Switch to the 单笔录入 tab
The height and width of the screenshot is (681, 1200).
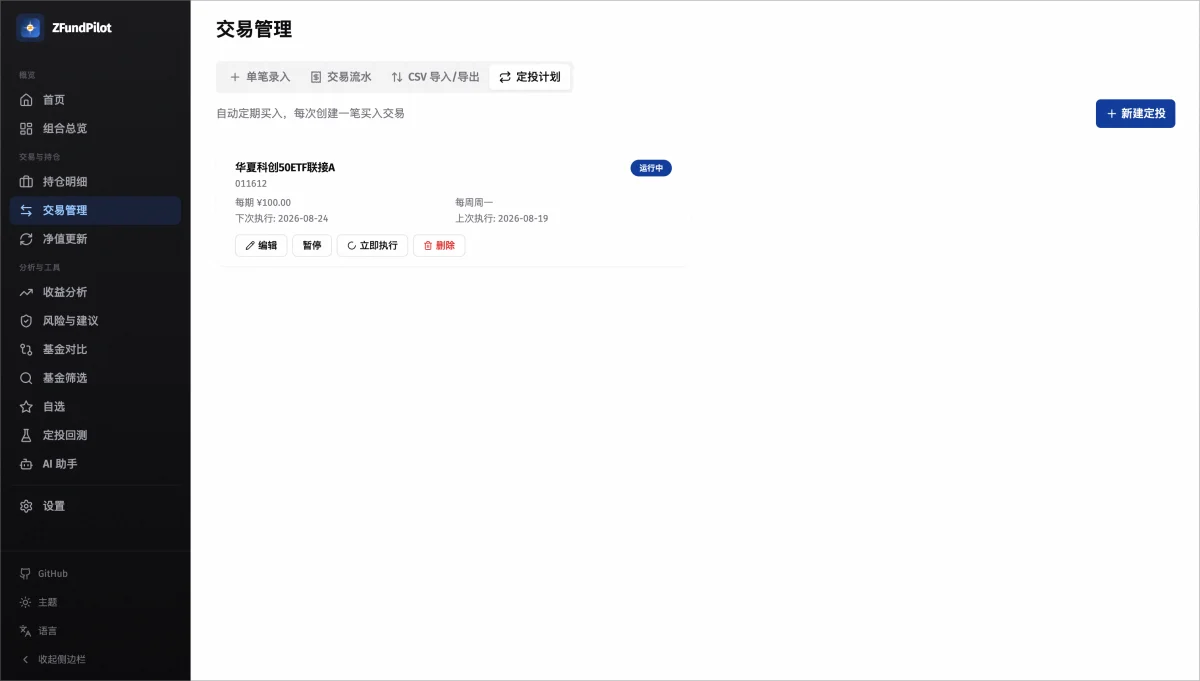(260, 77)
